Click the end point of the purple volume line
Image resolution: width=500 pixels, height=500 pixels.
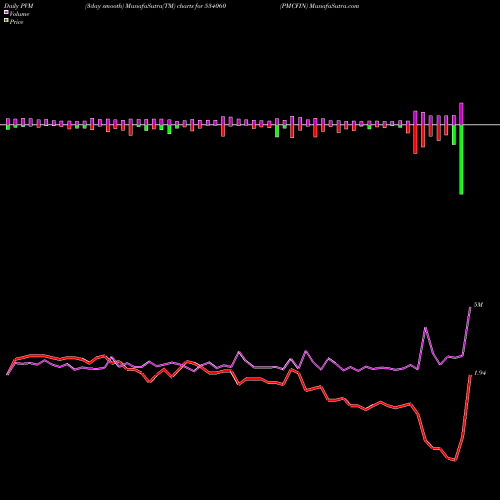click(x=470, y=307)
